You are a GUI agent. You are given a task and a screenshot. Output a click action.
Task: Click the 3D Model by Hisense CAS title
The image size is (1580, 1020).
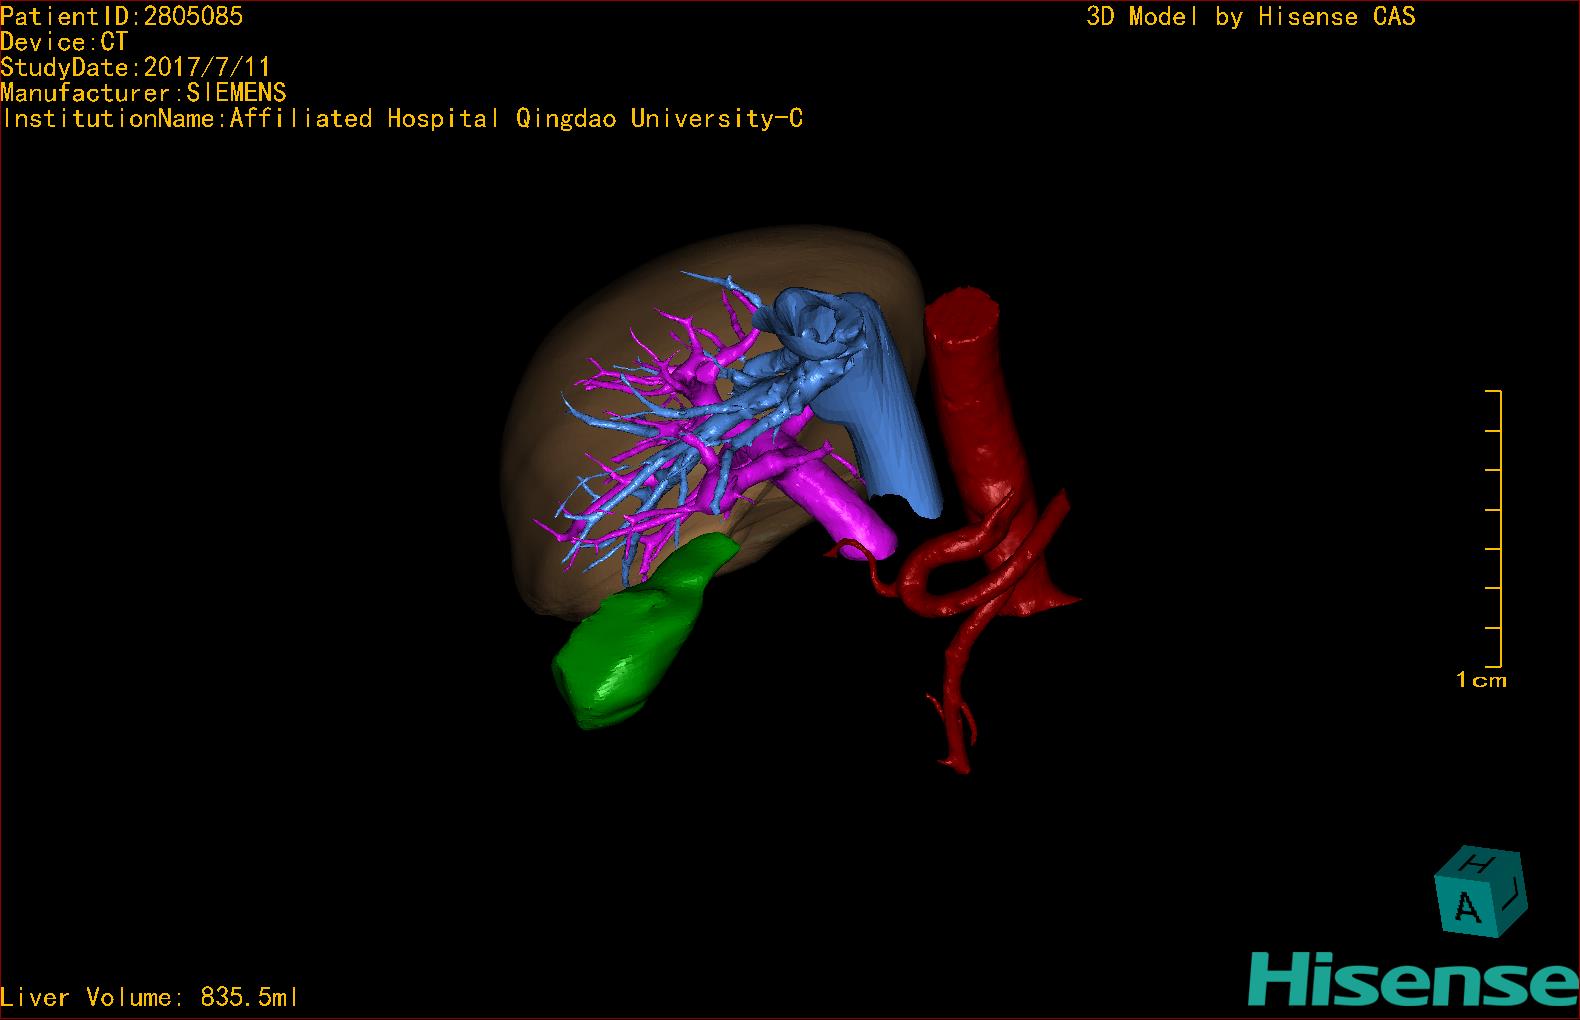[x=1250, y=16]
